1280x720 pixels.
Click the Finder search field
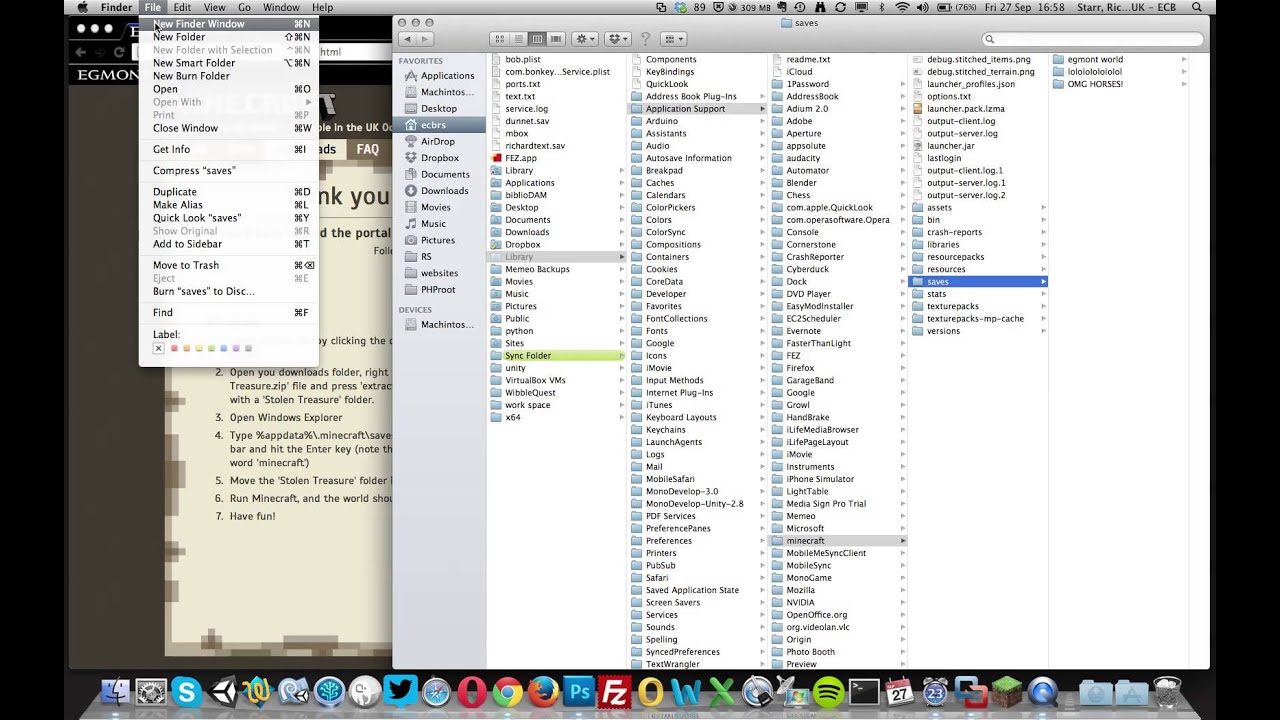point(1091,39)
